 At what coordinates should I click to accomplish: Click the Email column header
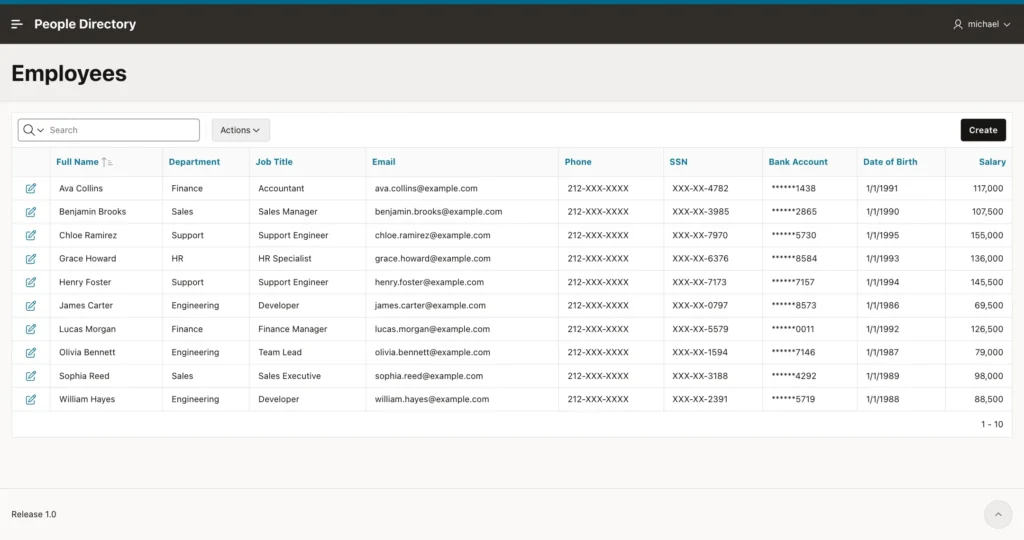point(383,162)
